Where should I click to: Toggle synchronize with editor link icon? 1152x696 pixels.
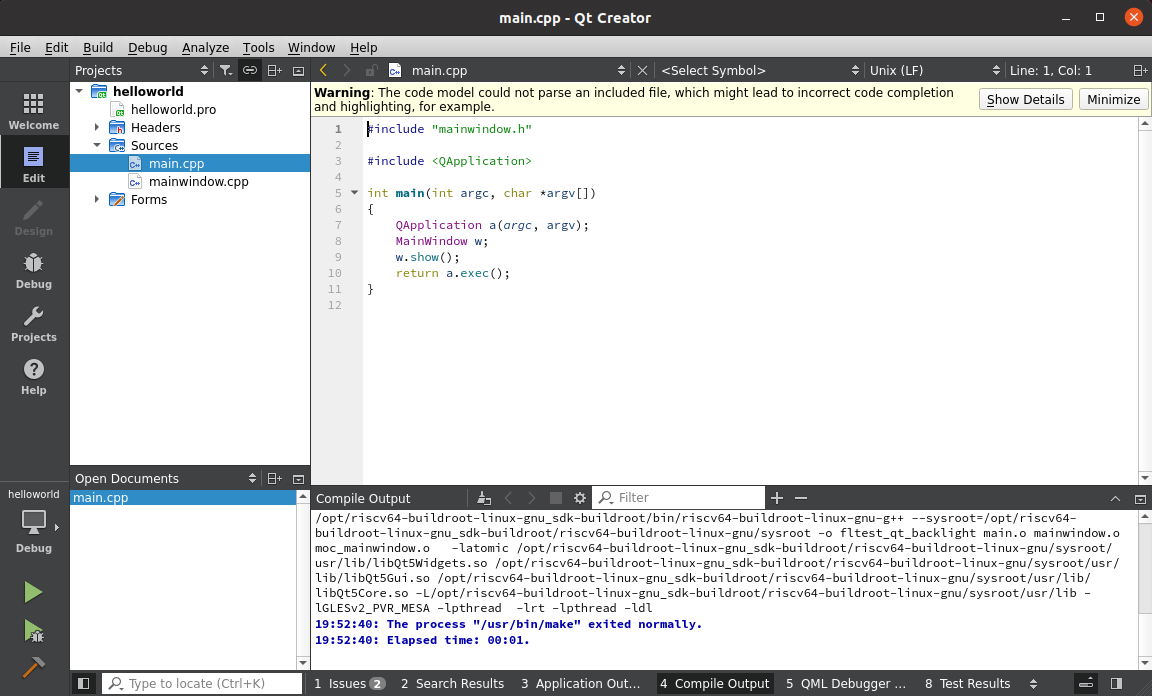250,71
